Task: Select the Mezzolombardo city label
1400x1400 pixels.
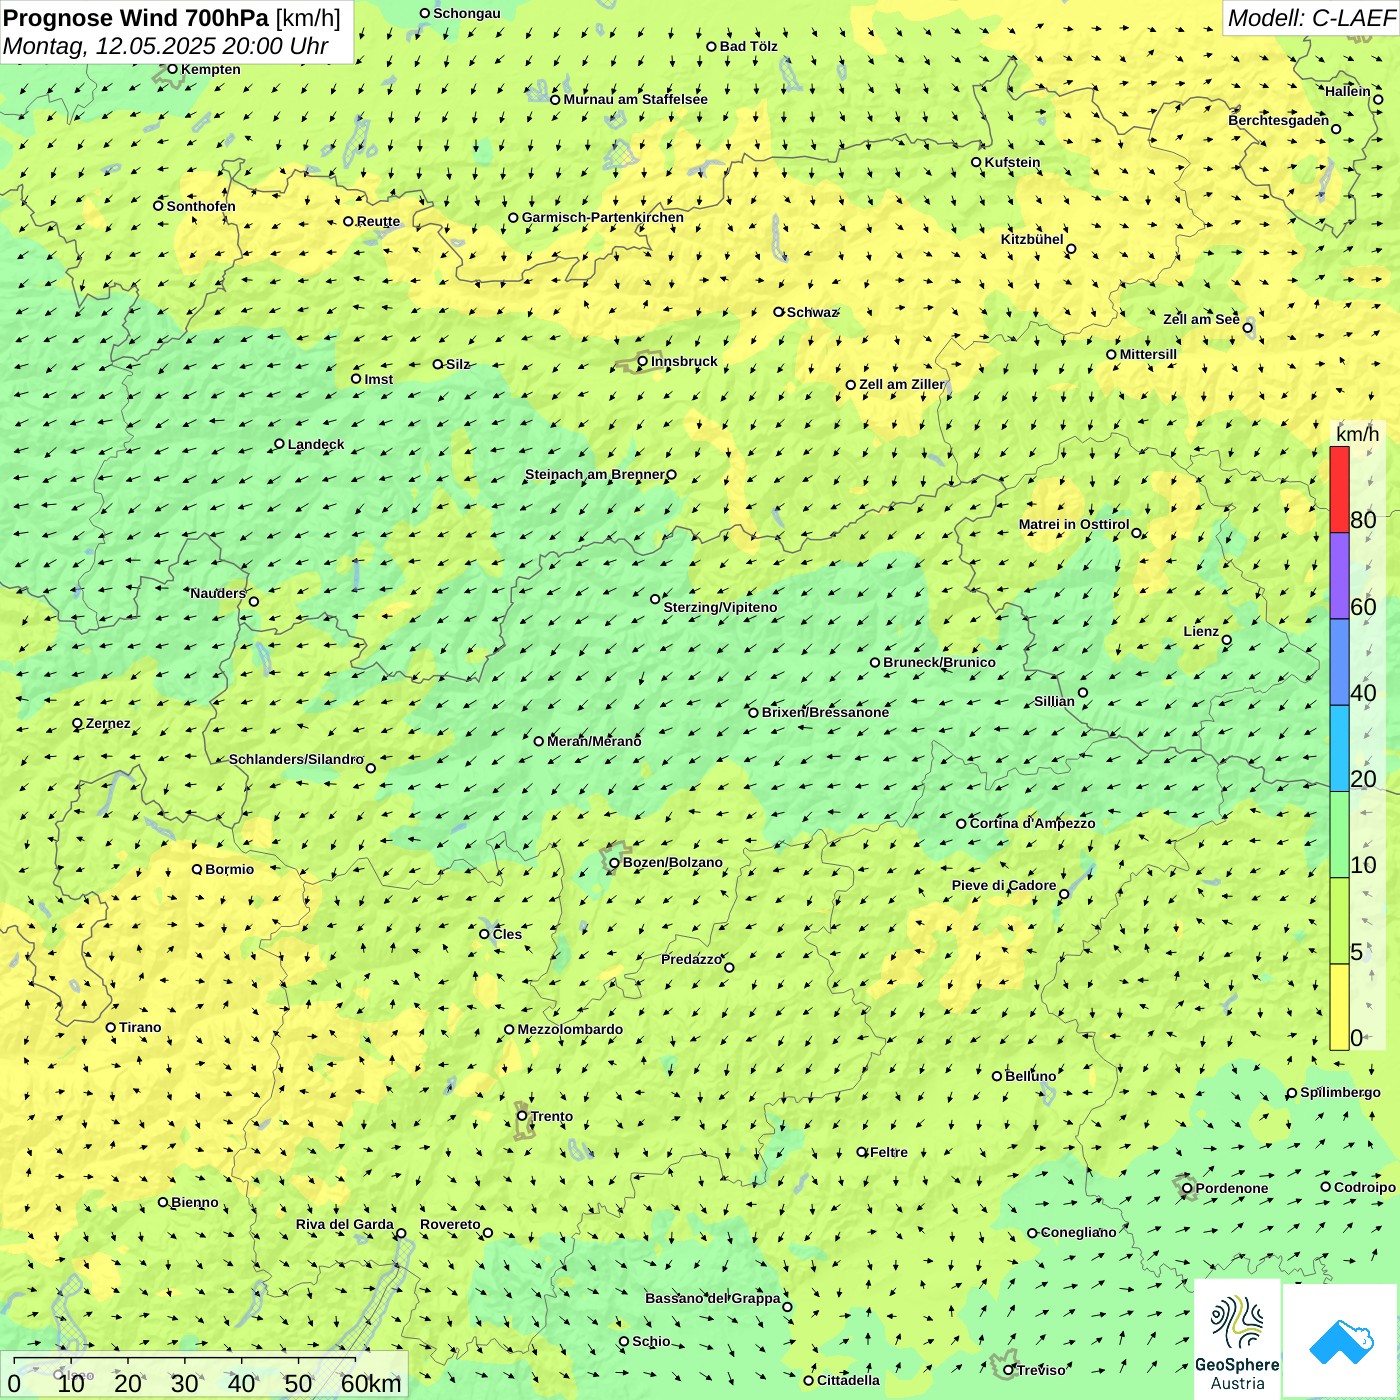Action: click(x=570, y=1030)
